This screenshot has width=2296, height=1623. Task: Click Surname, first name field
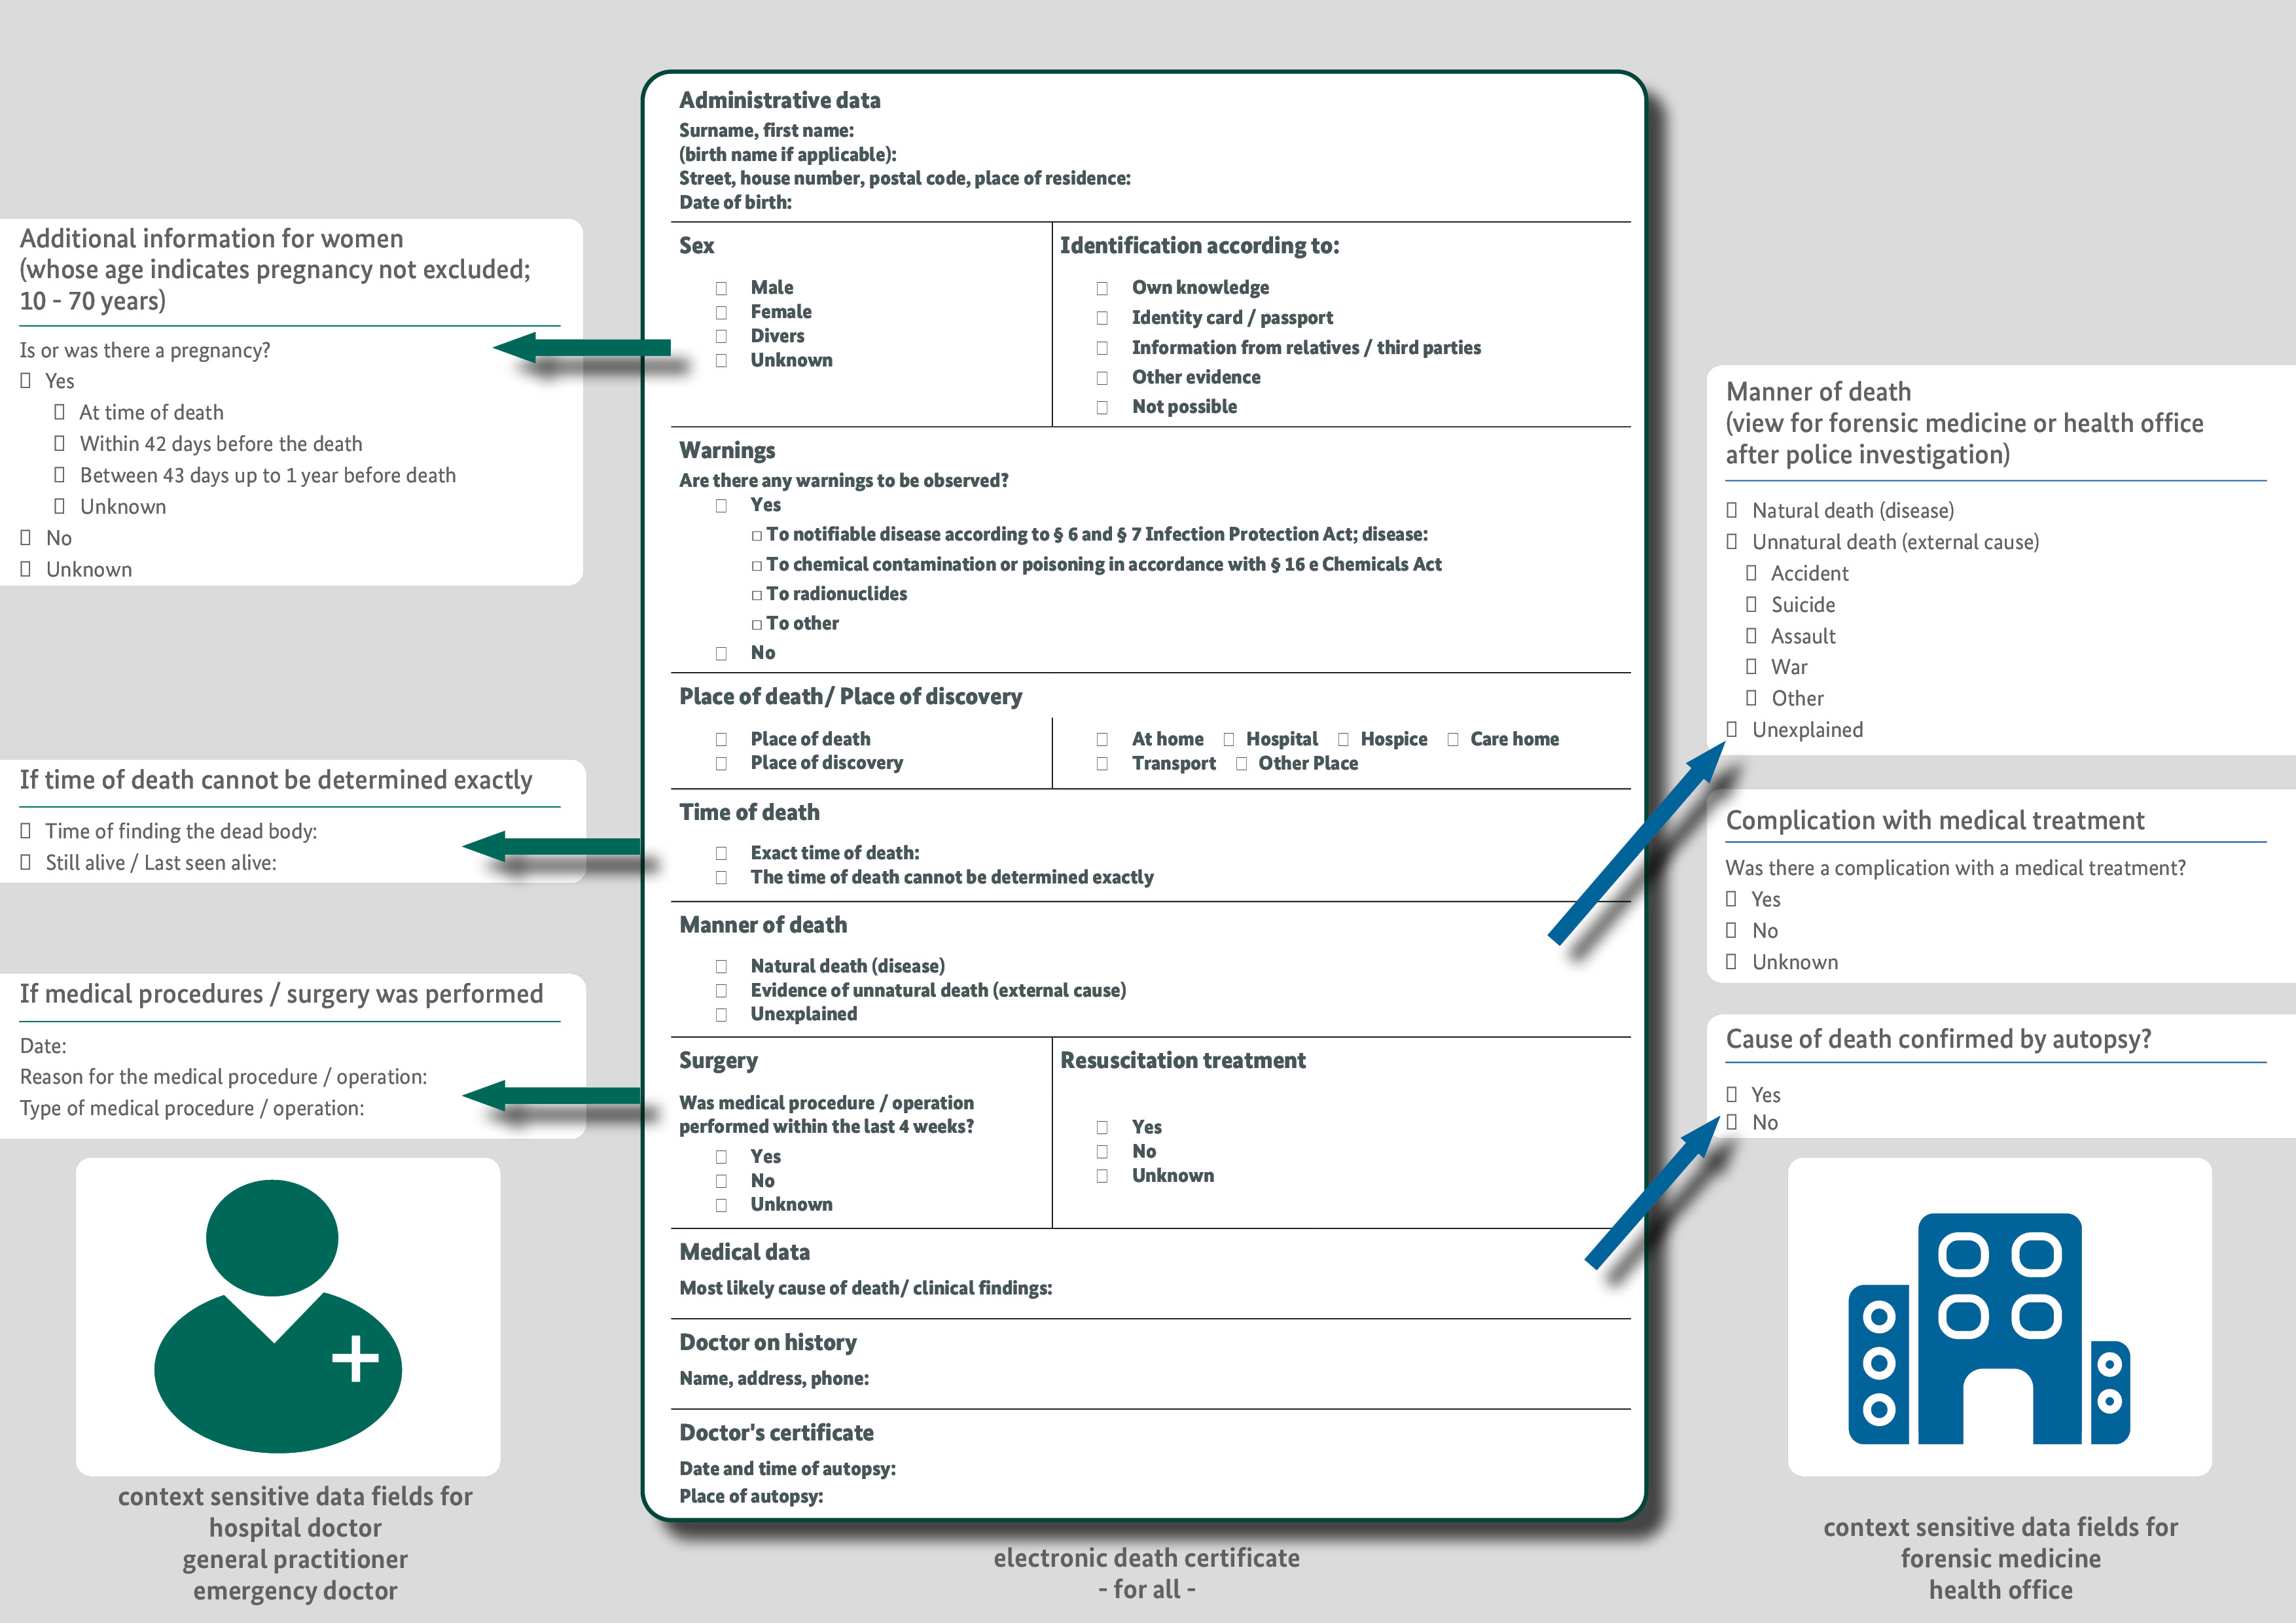(767, 130)
